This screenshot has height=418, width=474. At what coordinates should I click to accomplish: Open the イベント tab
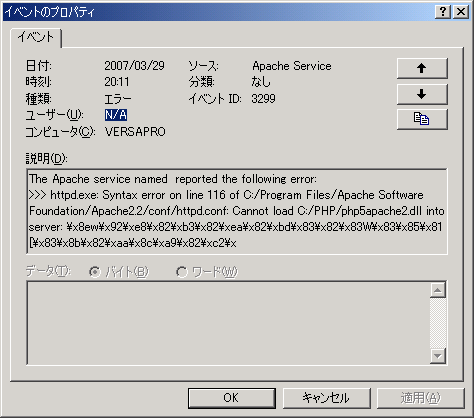tap(36, 37)
